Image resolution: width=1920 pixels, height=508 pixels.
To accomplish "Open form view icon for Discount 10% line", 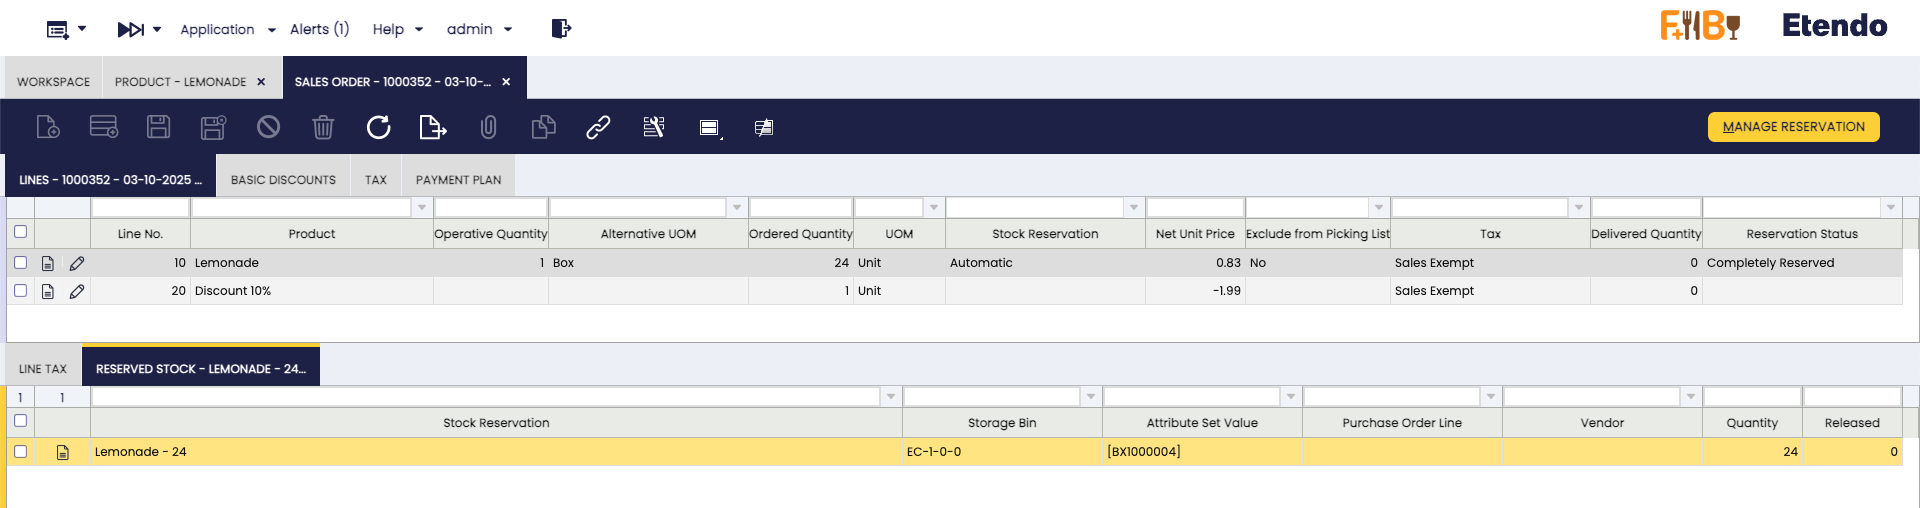I will pyautogui.click(x=47, y=291).
